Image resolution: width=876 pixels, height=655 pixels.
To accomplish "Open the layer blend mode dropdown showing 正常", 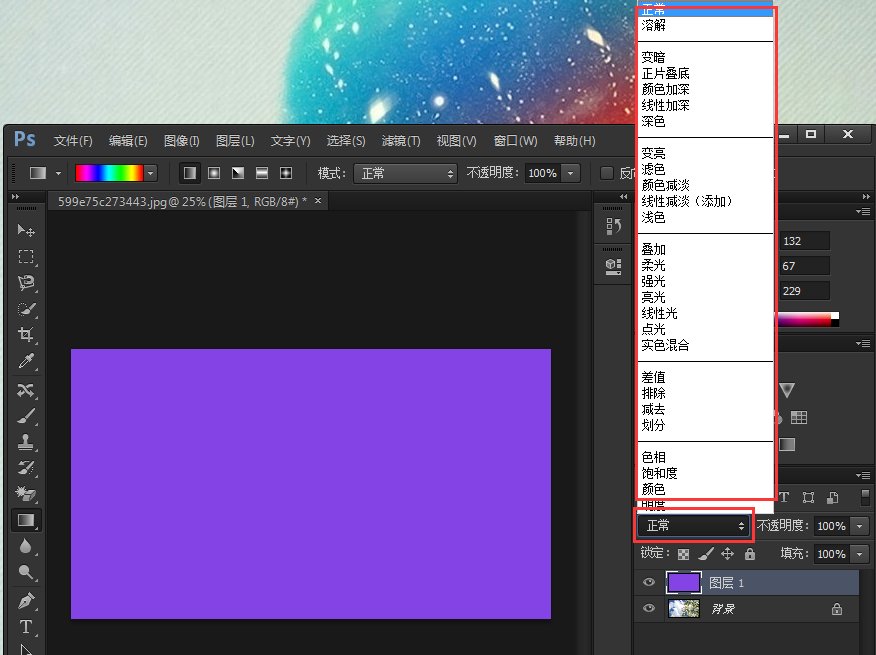I will [690, 525].
